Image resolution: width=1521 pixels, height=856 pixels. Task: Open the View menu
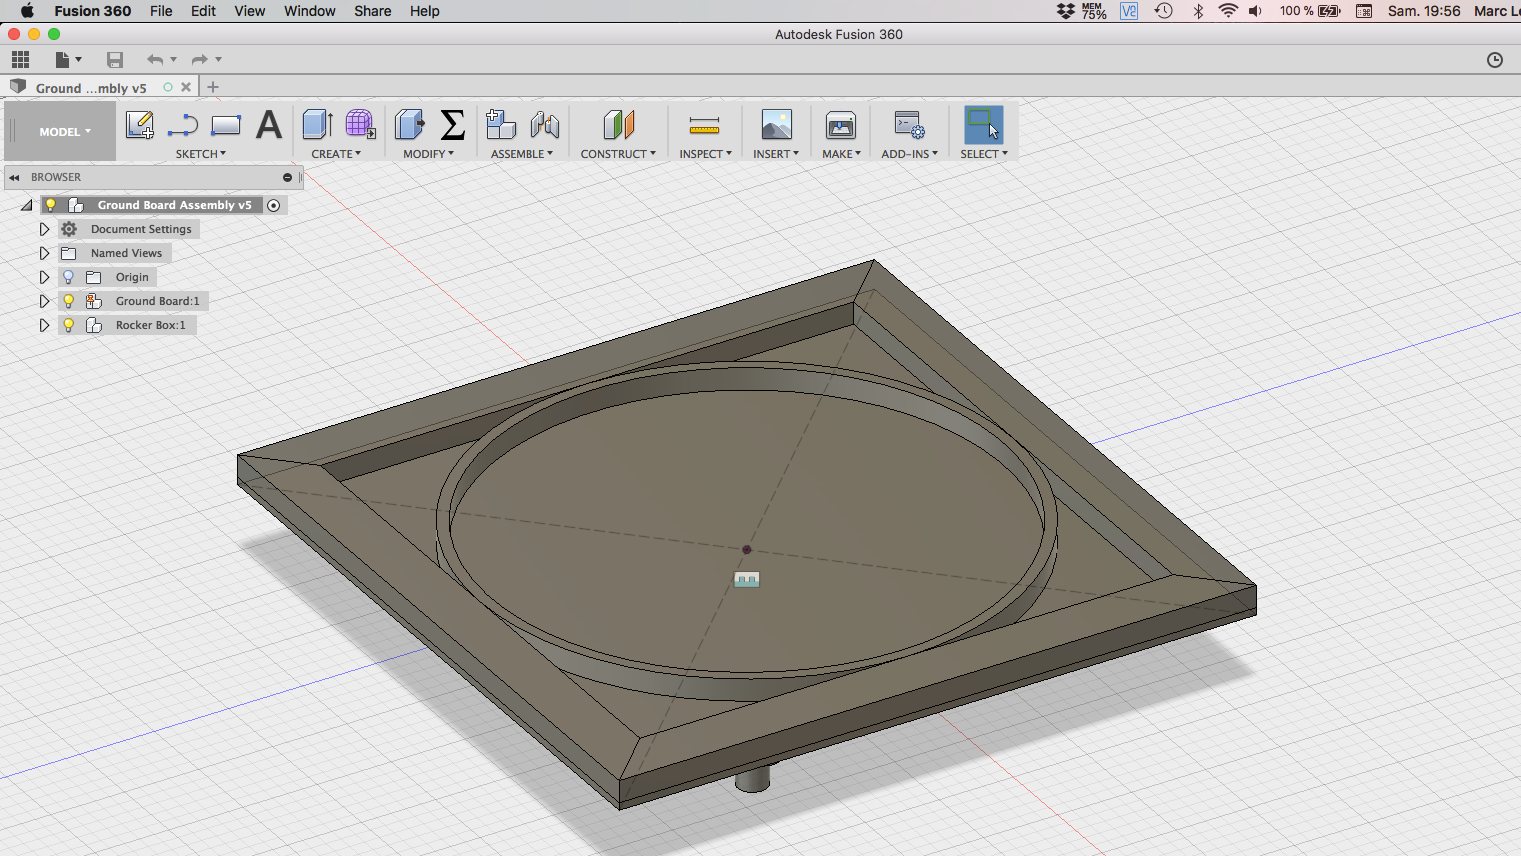(250, 11)
